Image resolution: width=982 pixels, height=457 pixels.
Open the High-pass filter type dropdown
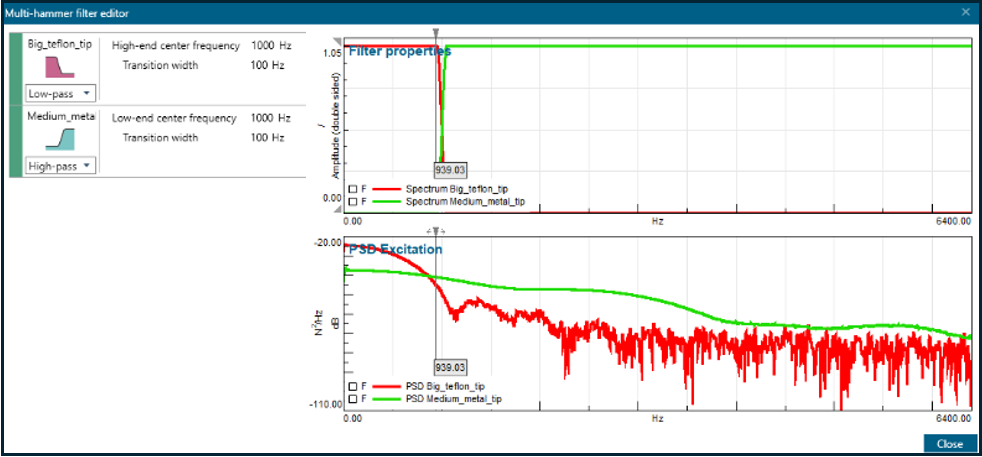point(60,166)
